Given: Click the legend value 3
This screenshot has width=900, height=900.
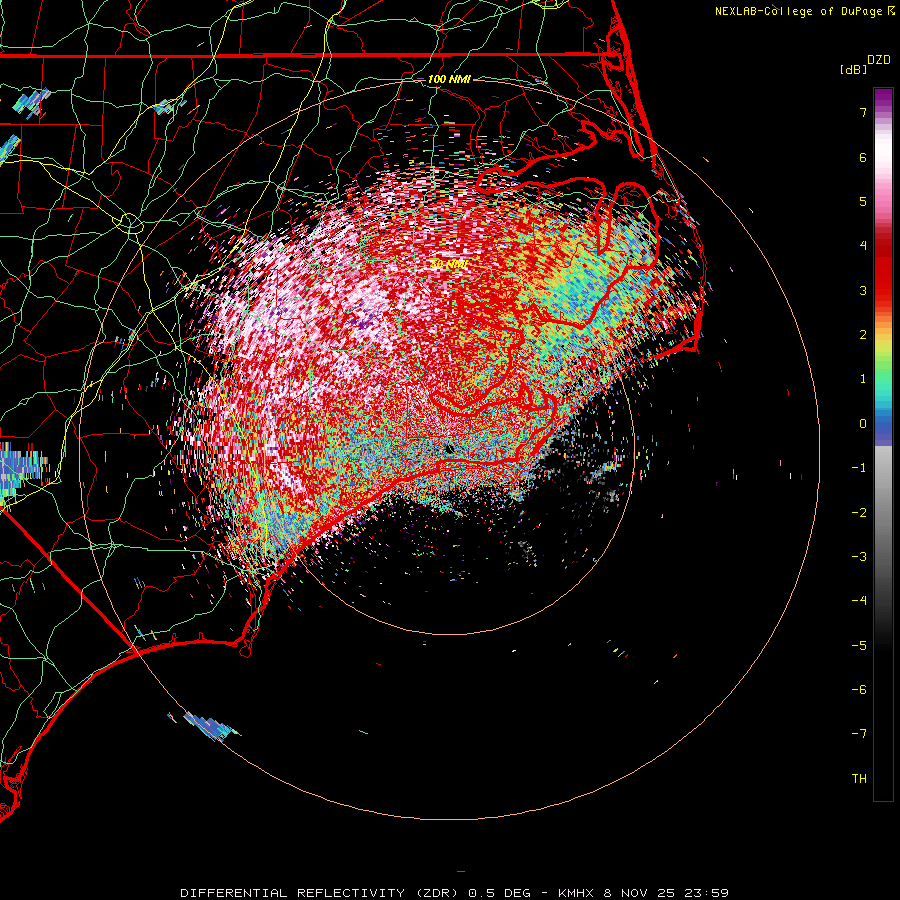Looking at the screenshot, I should pyautogui.click(x=863, y=290).
